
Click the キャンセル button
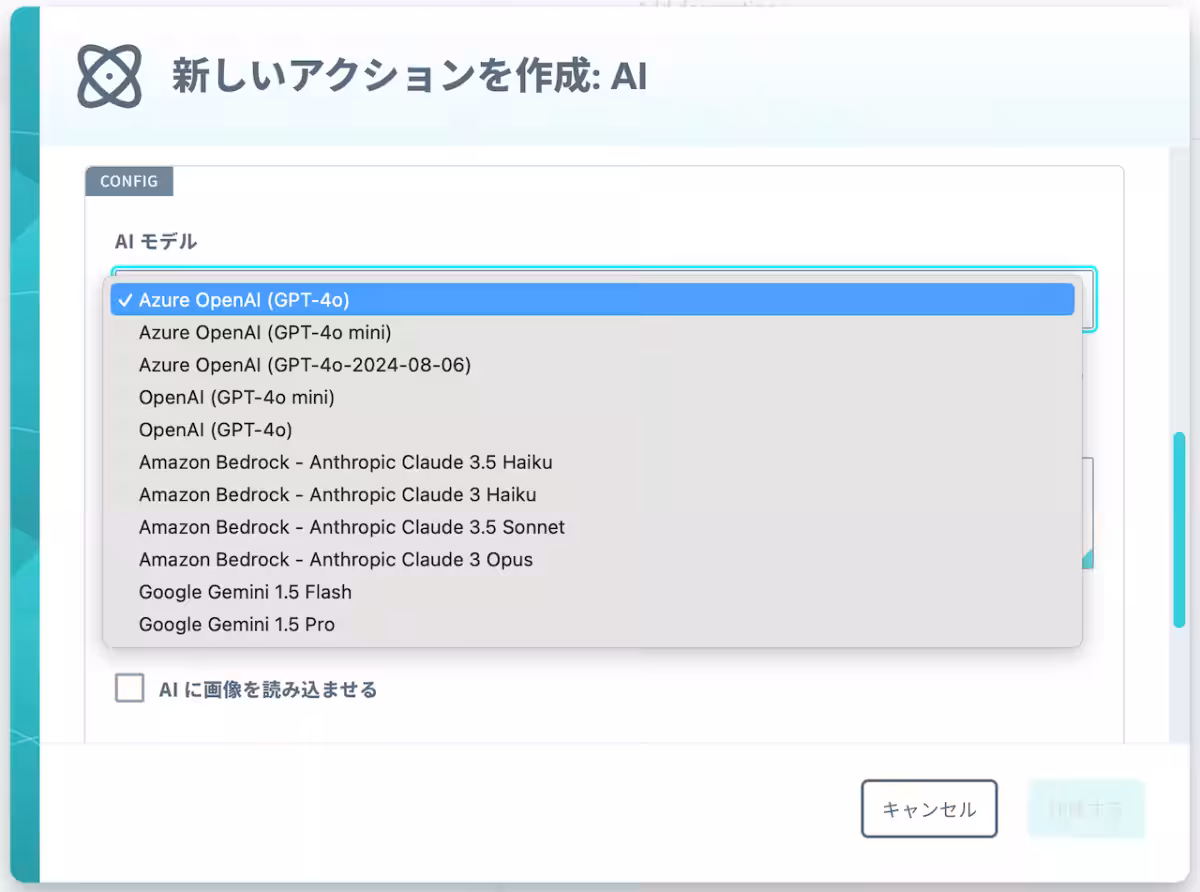pyautogui.click(x=929, y=809)
